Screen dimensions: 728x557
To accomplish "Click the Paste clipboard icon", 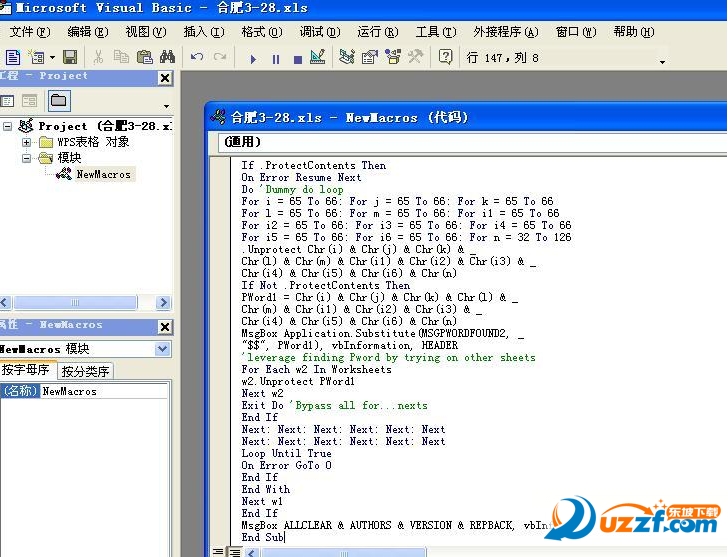I will click(x=144, y=58).
